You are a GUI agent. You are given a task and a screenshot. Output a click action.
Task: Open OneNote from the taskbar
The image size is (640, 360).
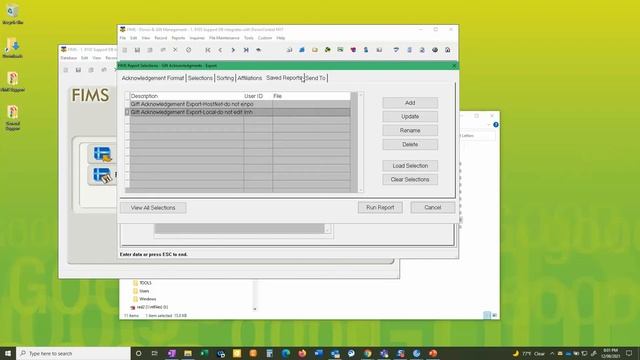(x=171, y=353)
